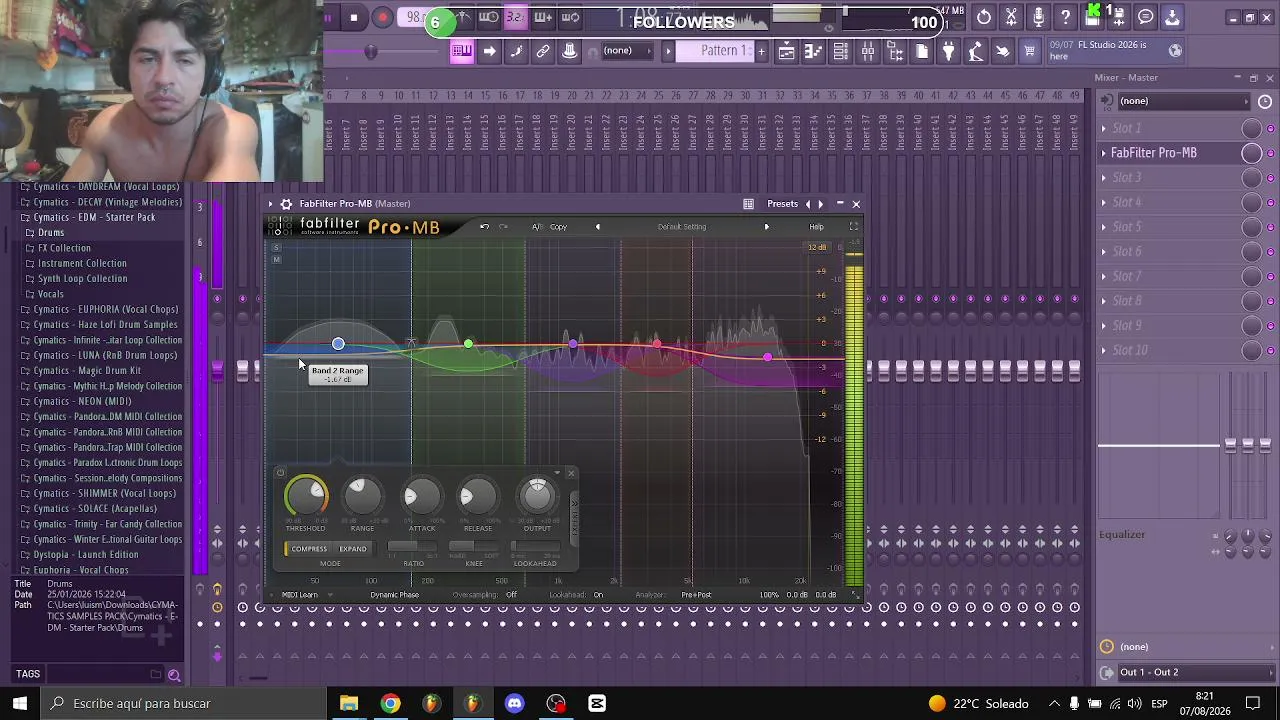
Task: Open the Drums folder in the browser
Action: [51, 233]
